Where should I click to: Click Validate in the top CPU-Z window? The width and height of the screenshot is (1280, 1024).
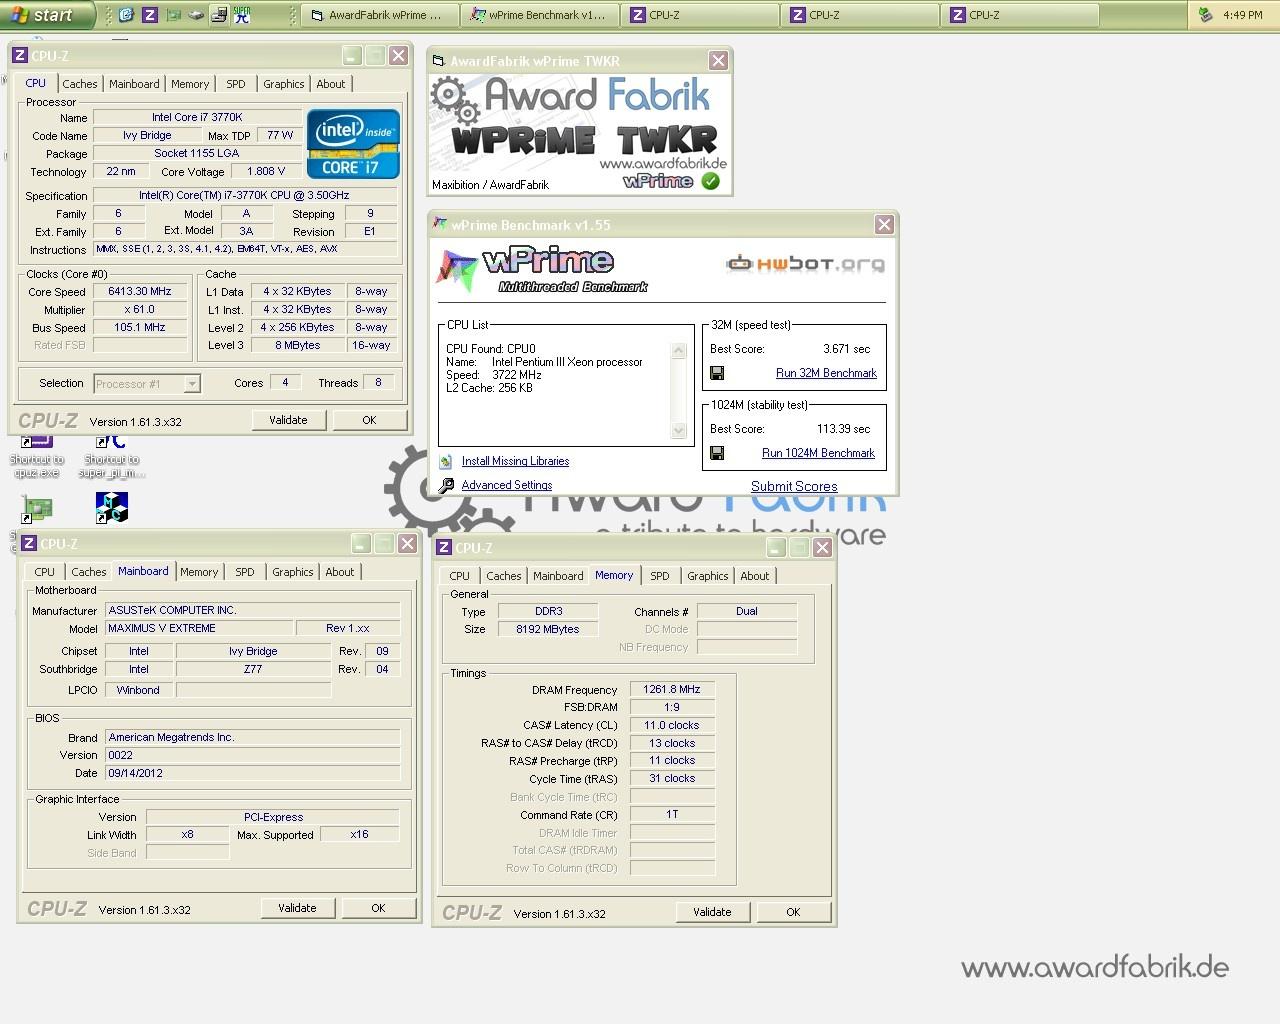click(x=288, y=420)
